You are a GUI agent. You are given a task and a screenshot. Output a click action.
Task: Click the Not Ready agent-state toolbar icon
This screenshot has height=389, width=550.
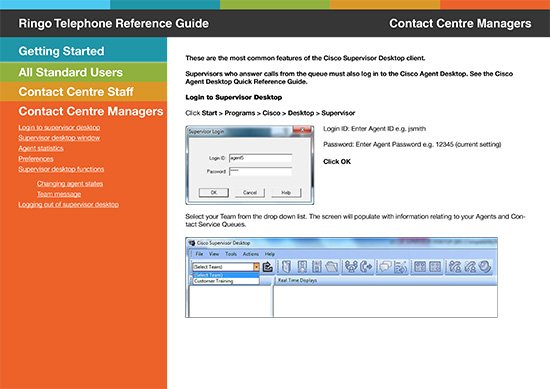316,267
